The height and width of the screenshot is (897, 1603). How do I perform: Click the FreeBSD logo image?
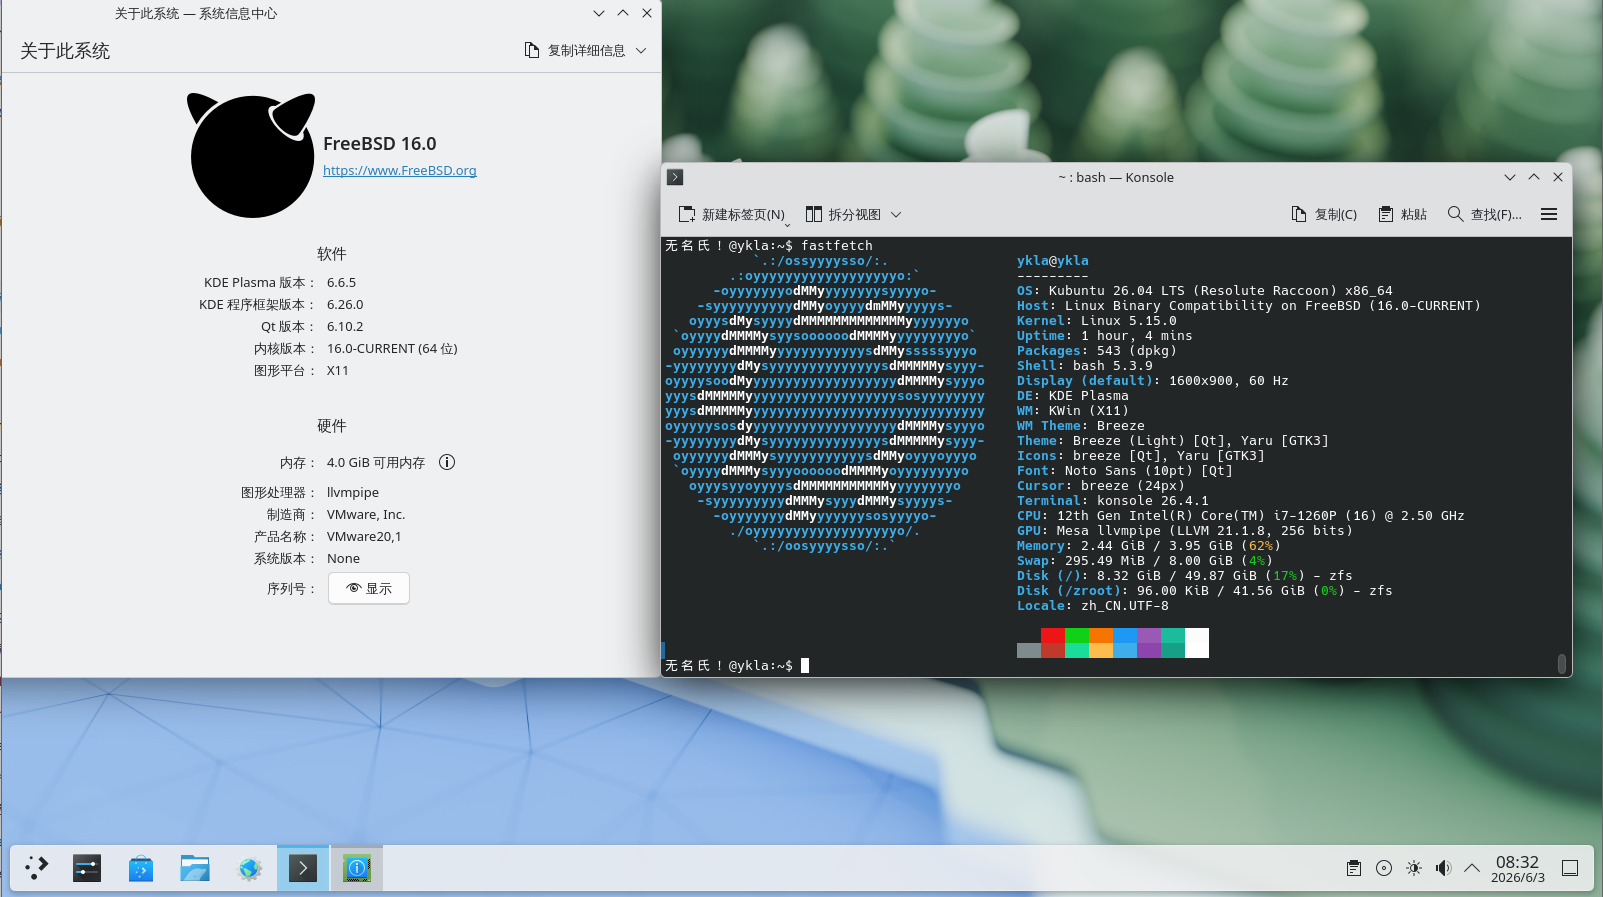pyautogui.click(x=252, y=155)
